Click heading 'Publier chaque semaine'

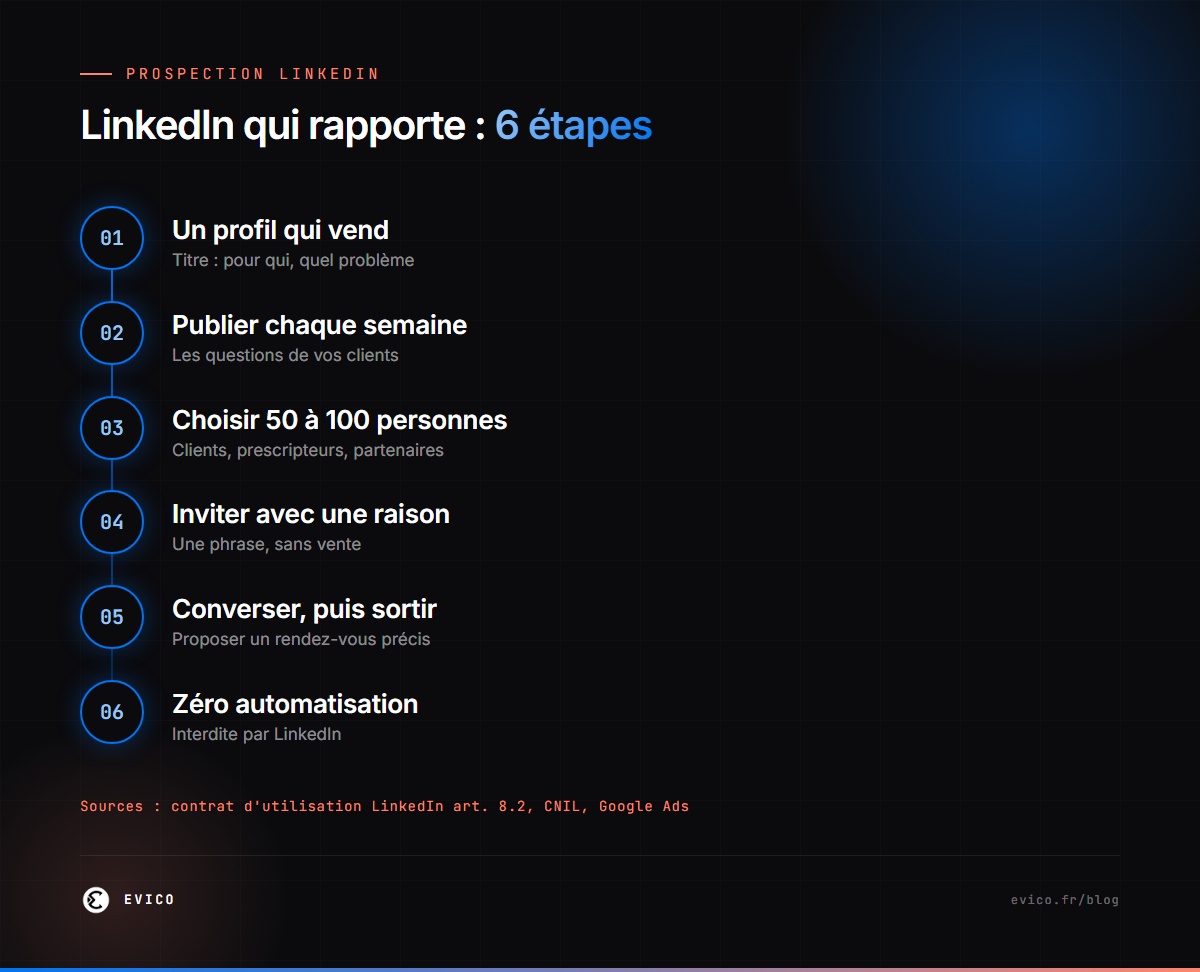[319, 325]
